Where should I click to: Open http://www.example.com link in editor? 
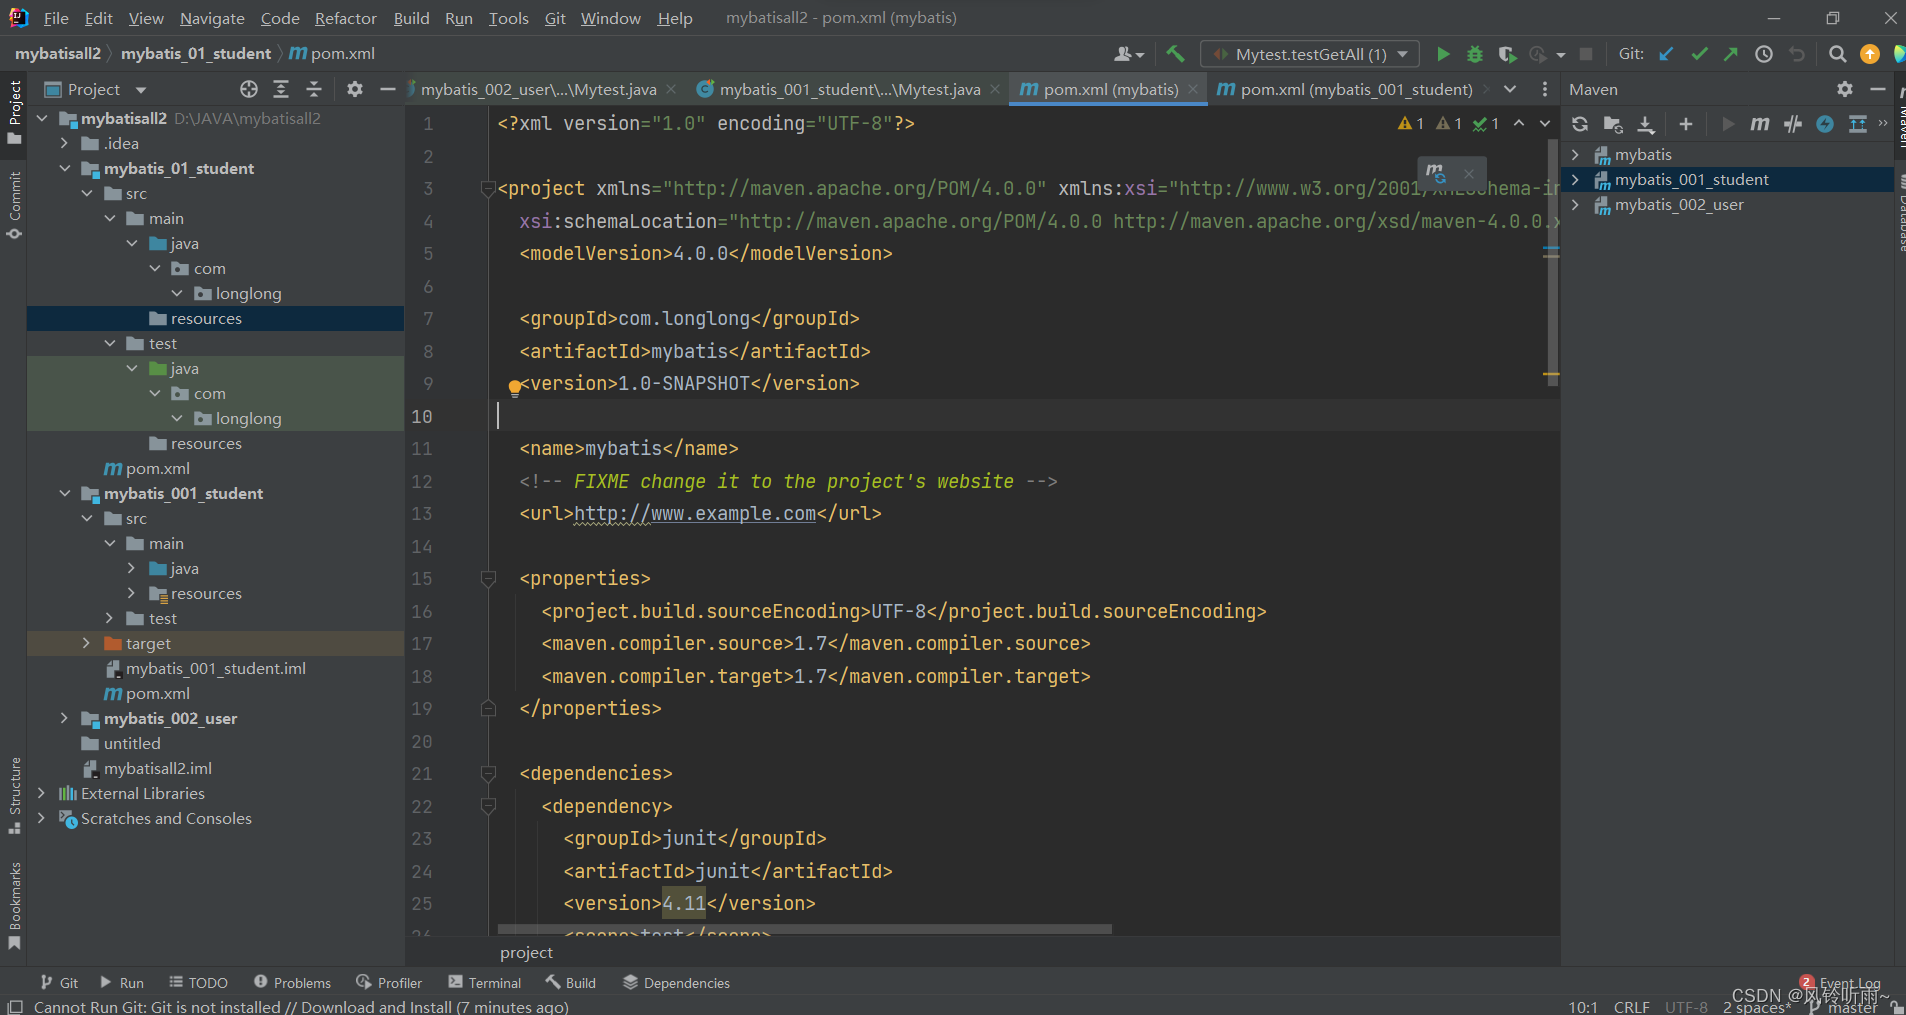click(695, 513)
